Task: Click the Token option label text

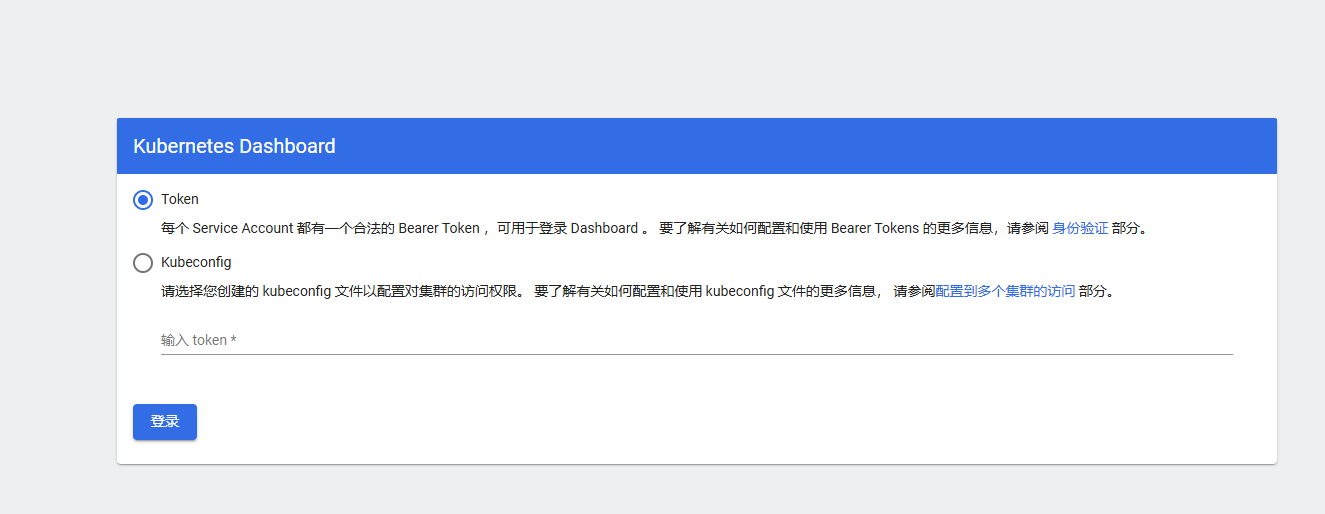Action: 180,200
